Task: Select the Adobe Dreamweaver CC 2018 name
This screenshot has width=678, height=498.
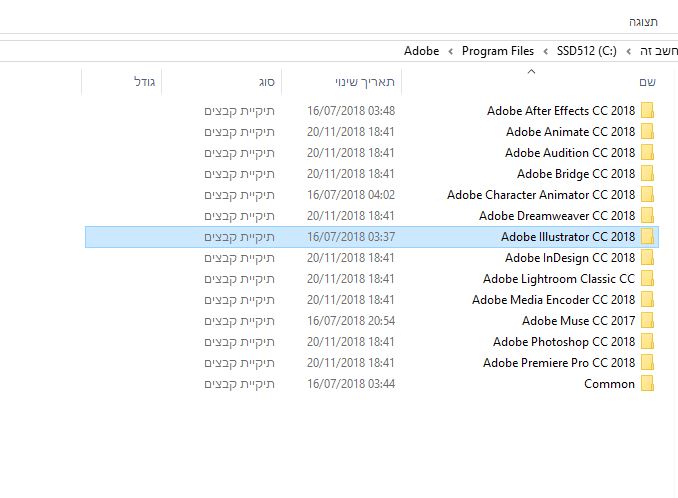Action: coord(557,216)
